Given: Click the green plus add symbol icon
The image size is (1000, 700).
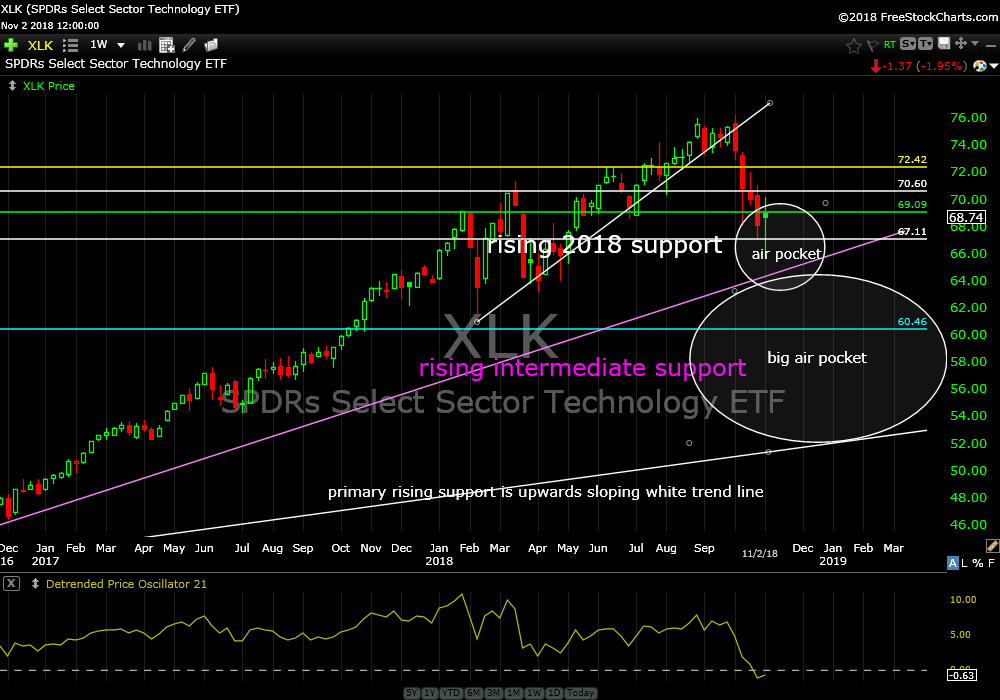Looking at the screenshot, I should (11, 45).
